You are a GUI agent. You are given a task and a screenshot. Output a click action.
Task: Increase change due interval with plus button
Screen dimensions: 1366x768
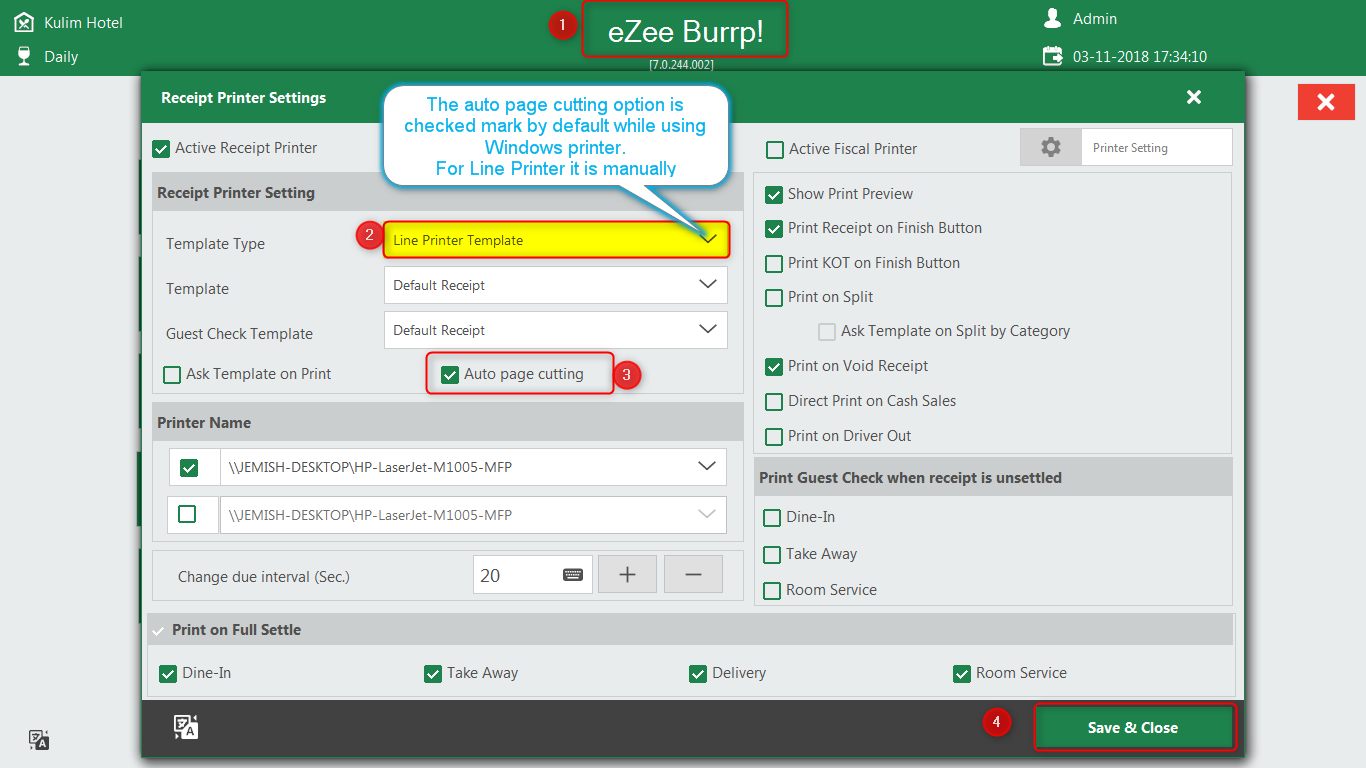(x=627, y=575)
